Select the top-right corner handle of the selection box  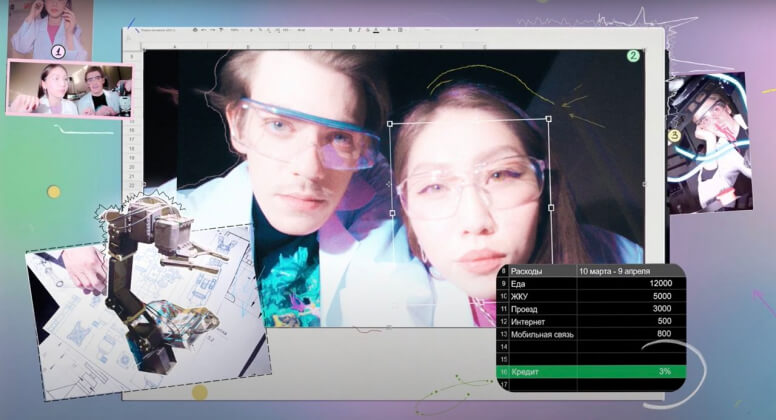[x=549, y=120]
